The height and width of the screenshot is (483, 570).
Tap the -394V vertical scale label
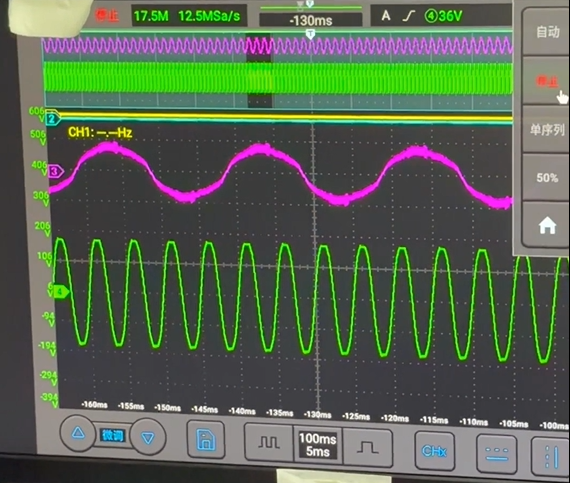click(49, 401)
